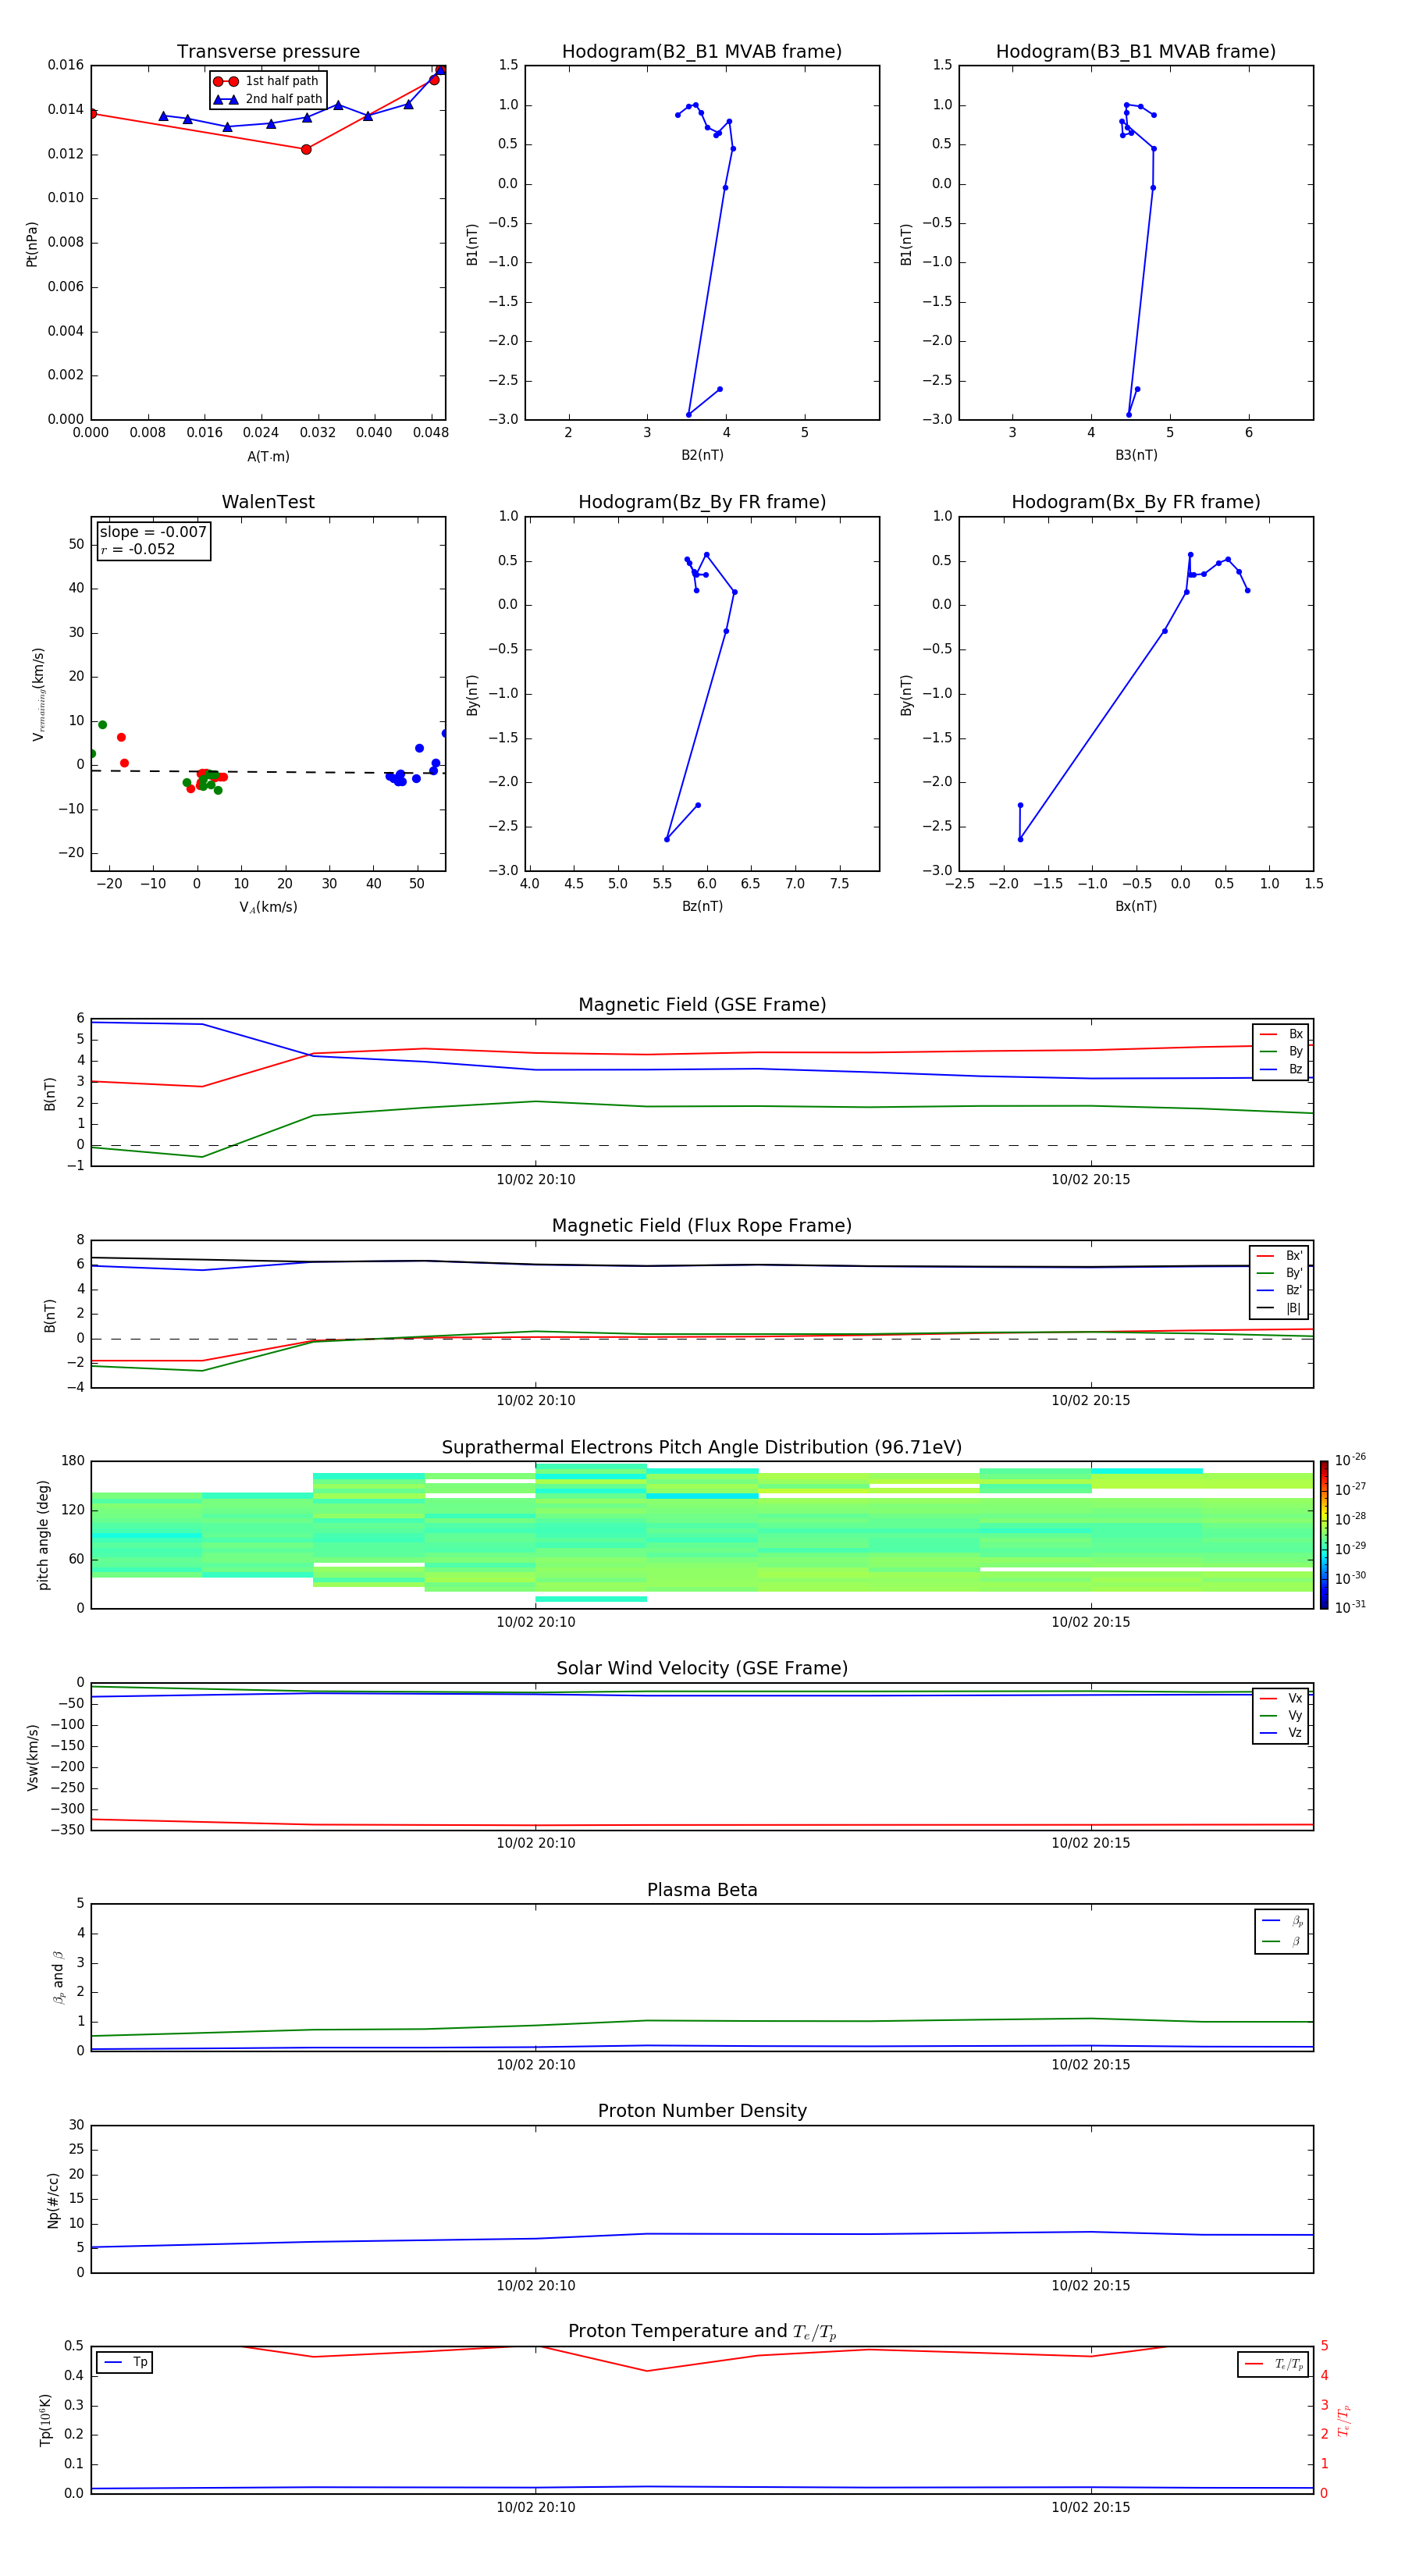This screenshot has height=2576, width=1405.
Task: Click the "Hodogram(Bz_By FR frame)" title
Action: point(702,502)
